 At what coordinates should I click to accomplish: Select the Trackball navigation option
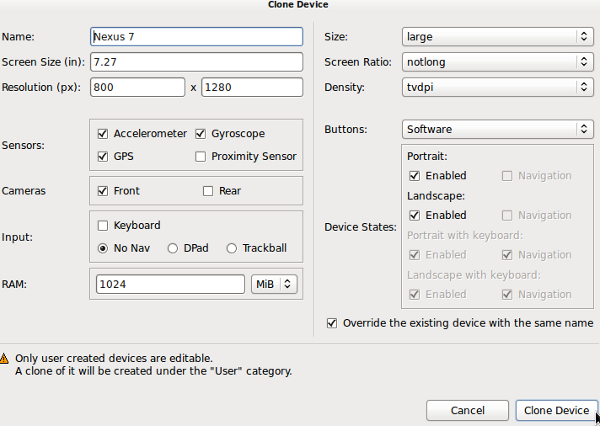coord(232,248)
